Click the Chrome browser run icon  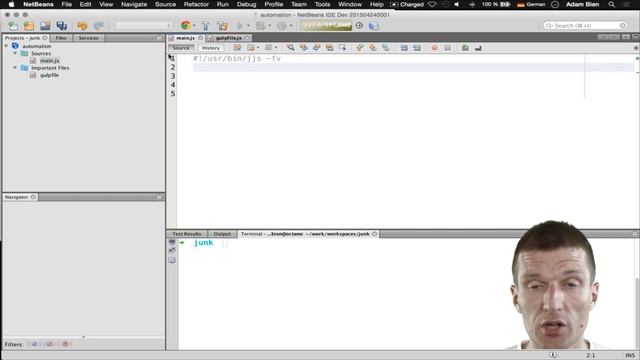pyautogui.click(x=186, y=26)
